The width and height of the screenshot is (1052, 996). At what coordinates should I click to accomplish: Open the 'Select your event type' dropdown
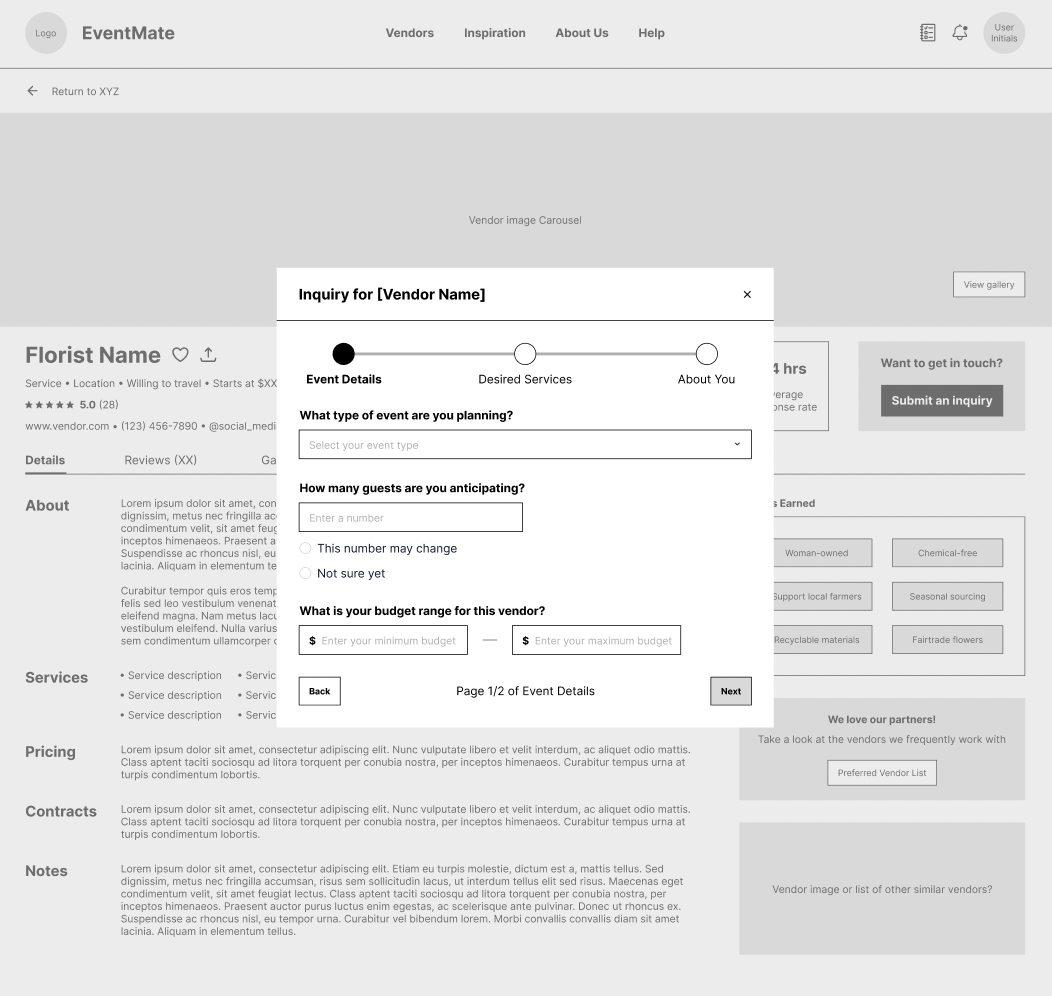pyautogui.click(x=525, y=444)
